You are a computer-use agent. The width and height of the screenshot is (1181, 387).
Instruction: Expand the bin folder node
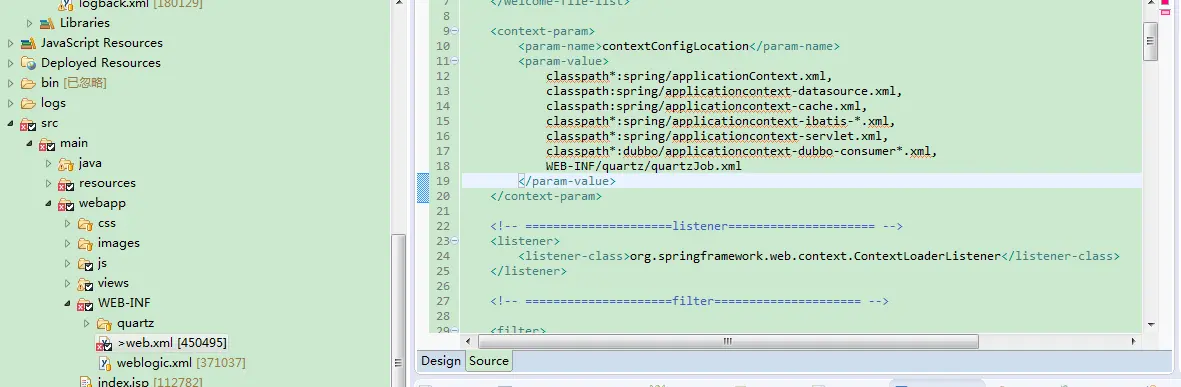(x=11, y=83)
